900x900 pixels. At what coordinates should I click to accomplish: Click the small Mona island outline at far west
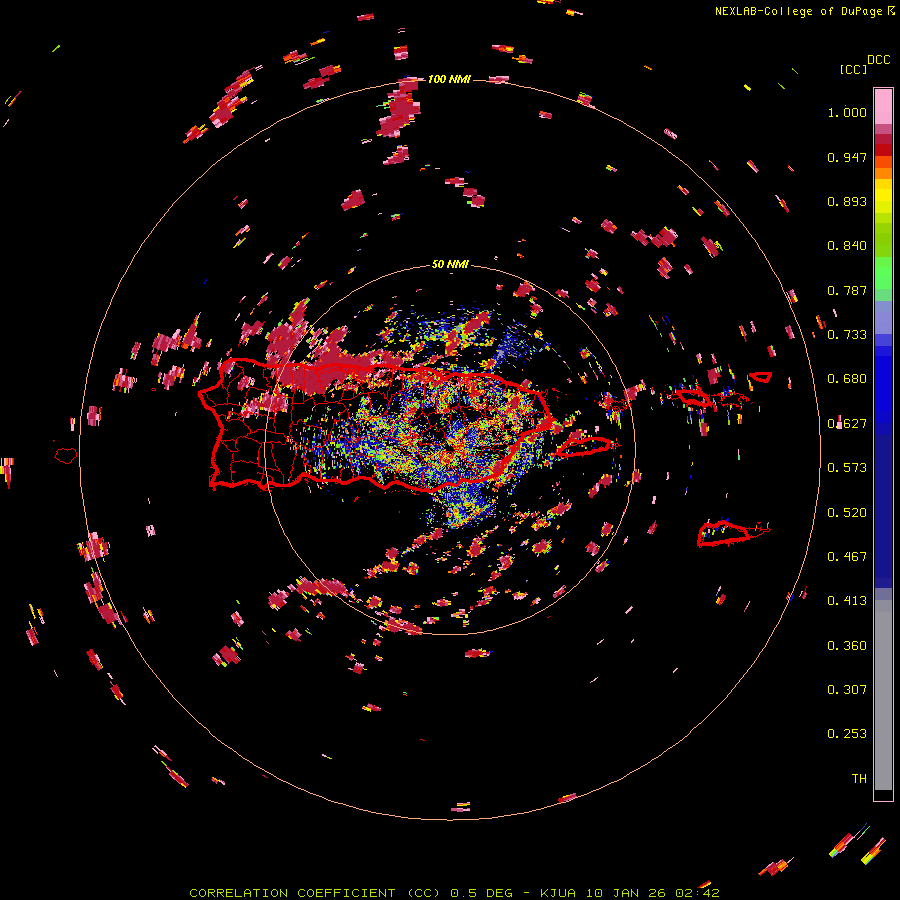click(66, 455)
